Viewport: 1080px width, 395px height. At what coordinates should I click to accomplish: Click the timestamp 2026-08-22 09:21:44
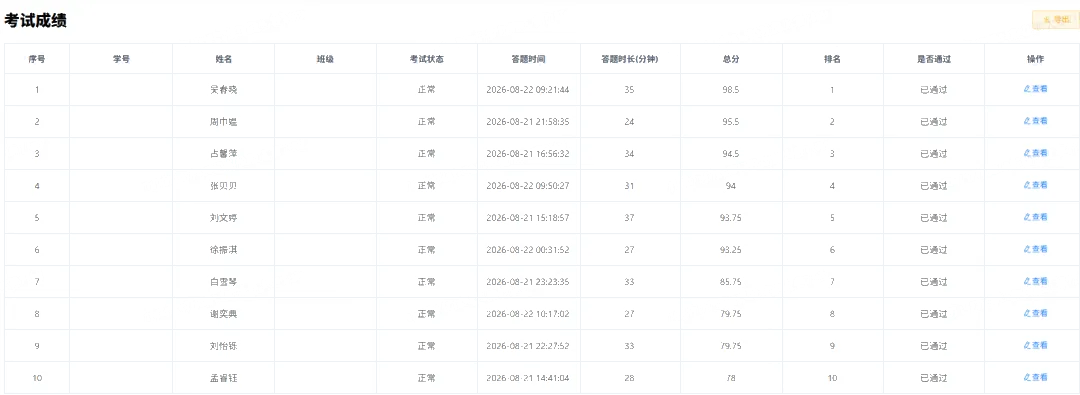point(528,90)
